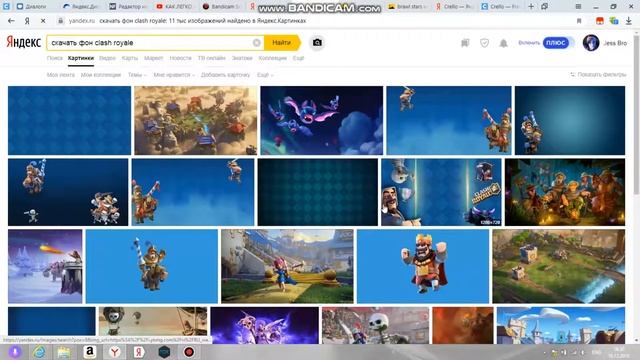
Task: Open the arena with princess thumbnail
Action: 287,266
